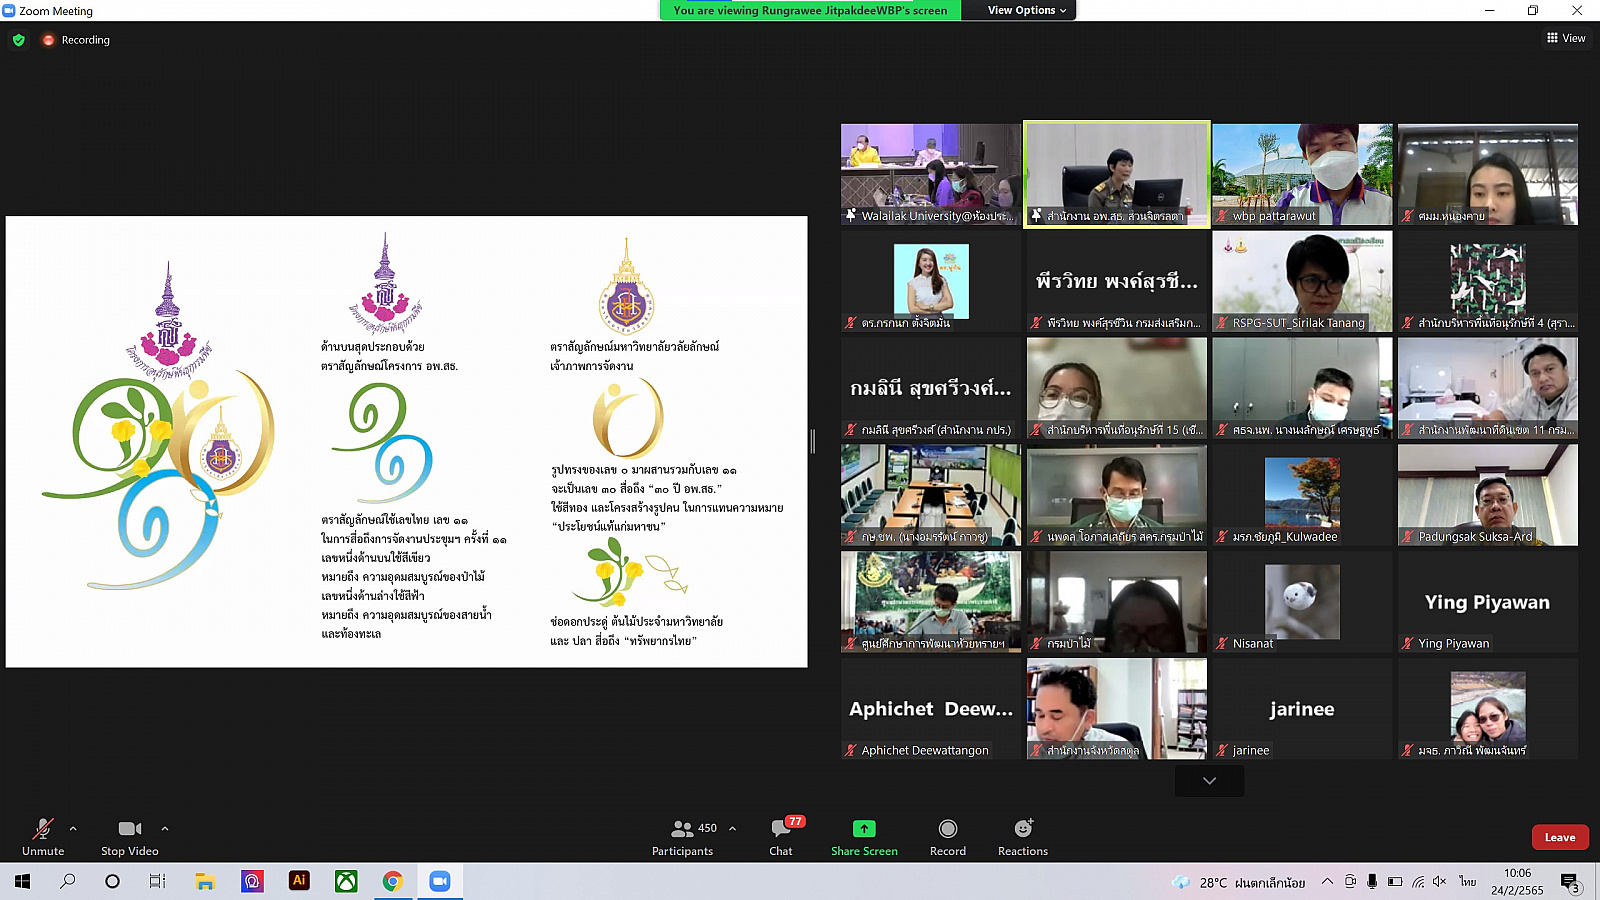This screenshot has width=1600, height=900.
Task: Open Google Chrome from the taskbar
Action: 393,881
